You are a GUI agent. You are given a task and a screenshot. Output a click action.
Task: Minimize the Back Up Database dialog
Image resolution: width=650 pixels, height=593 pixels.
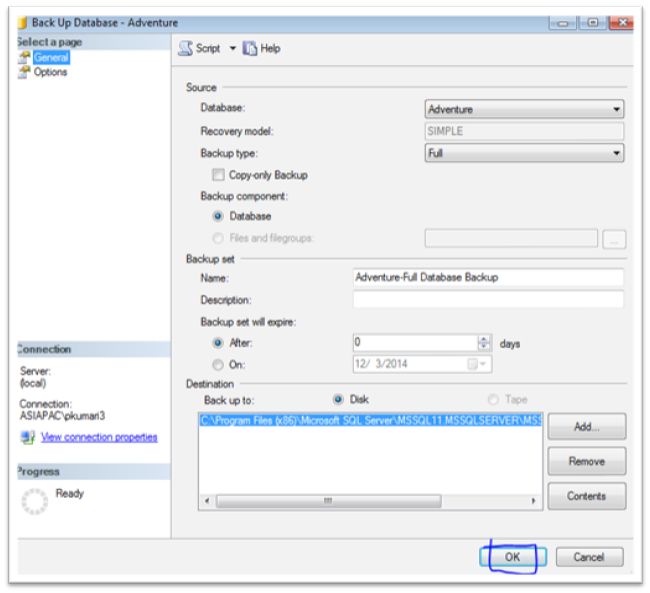(563, 23)
